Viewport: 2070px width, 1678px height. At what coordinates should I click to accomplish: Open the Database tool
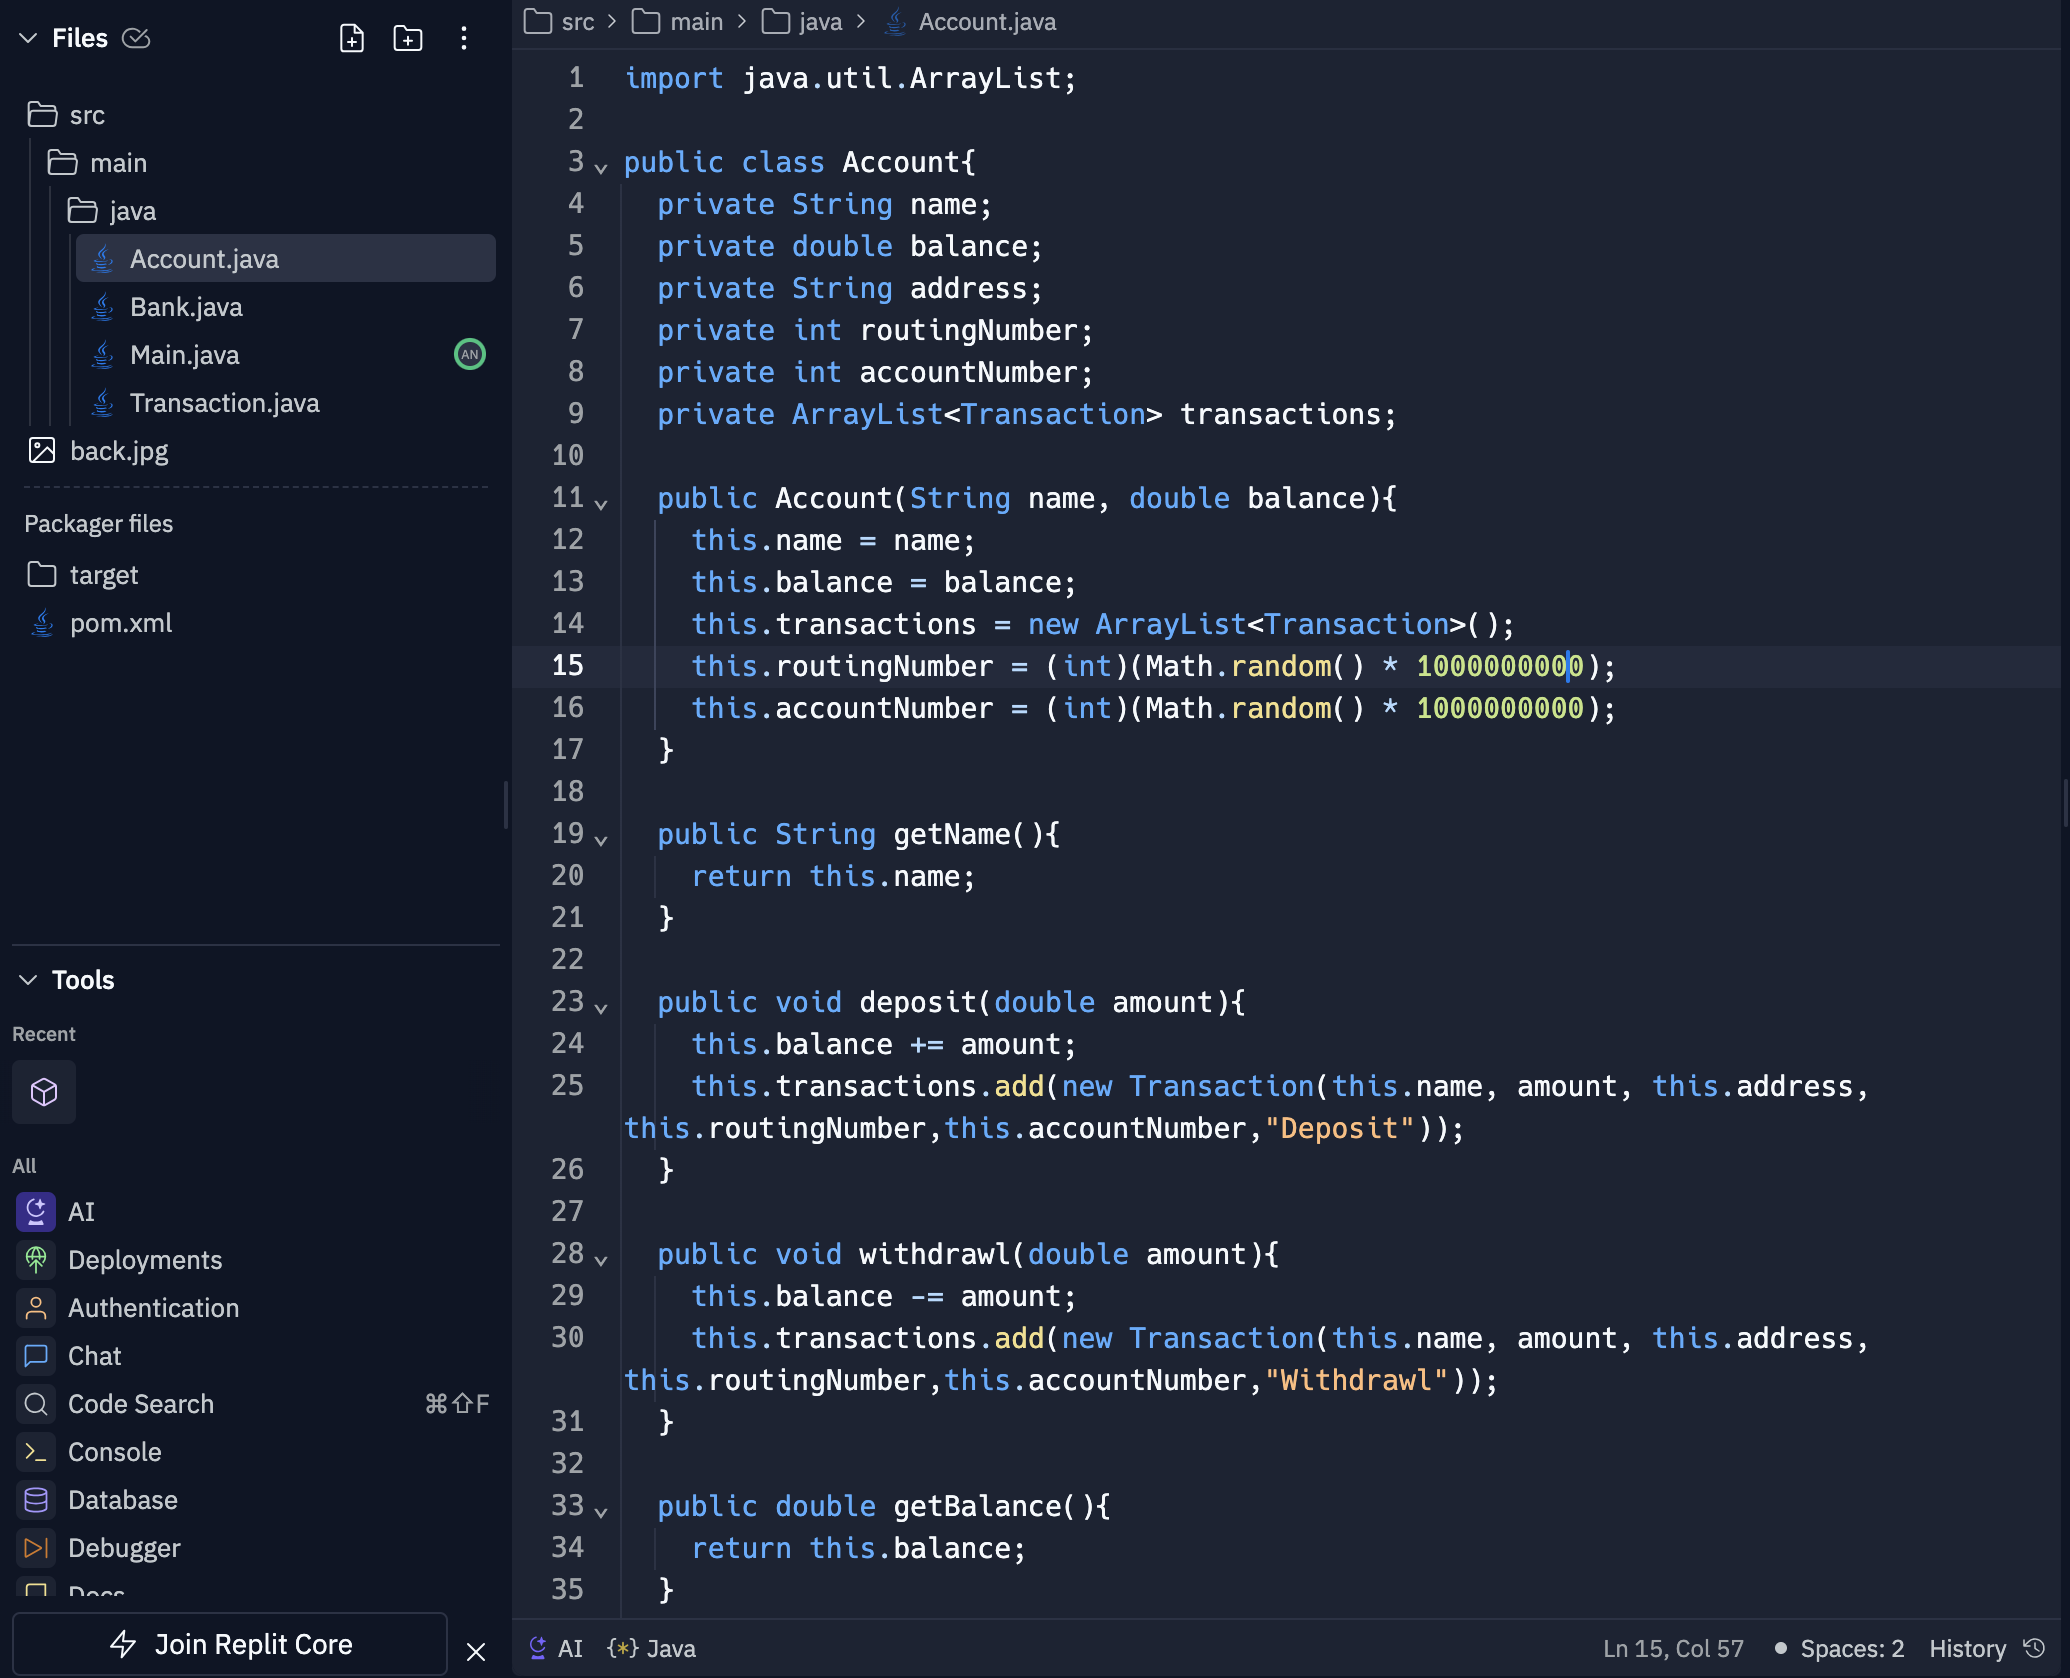click(x=122, y=1500)
